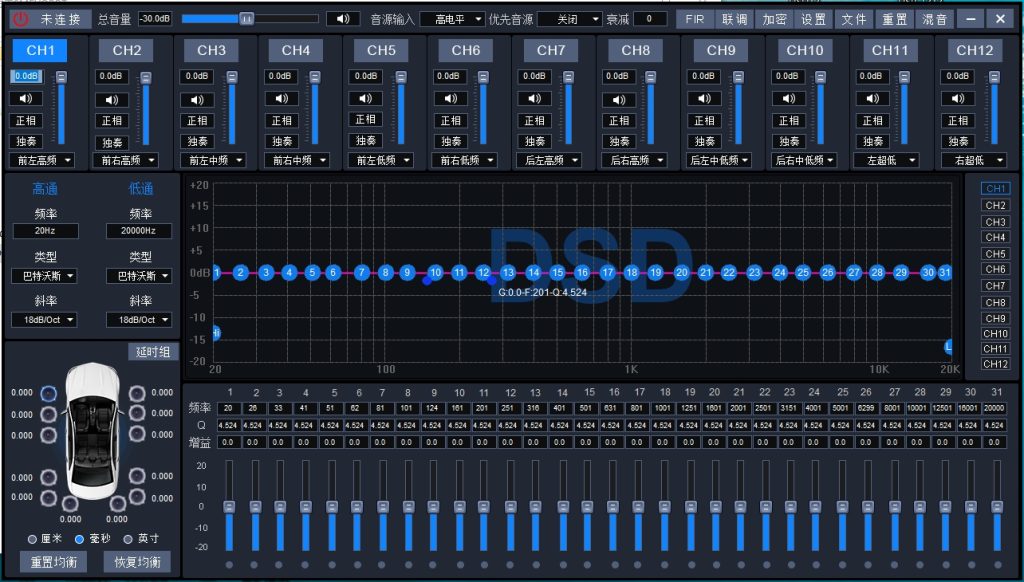Viewport: 1024px width, 582px height.
Task: Select EQ node 1 on the response graph
Action: point(216,272)
